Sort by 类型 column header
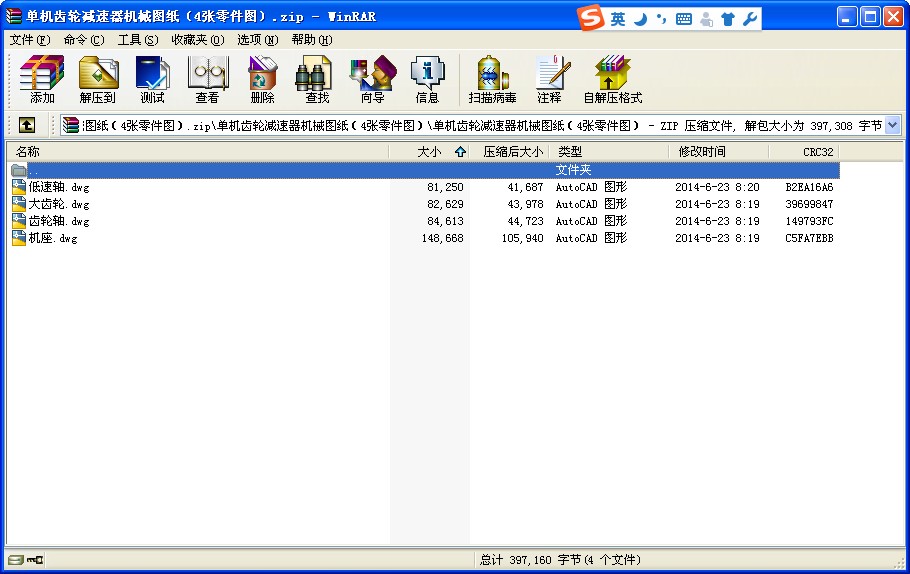Screen dimensions: 910x574 tap(609, 152)
